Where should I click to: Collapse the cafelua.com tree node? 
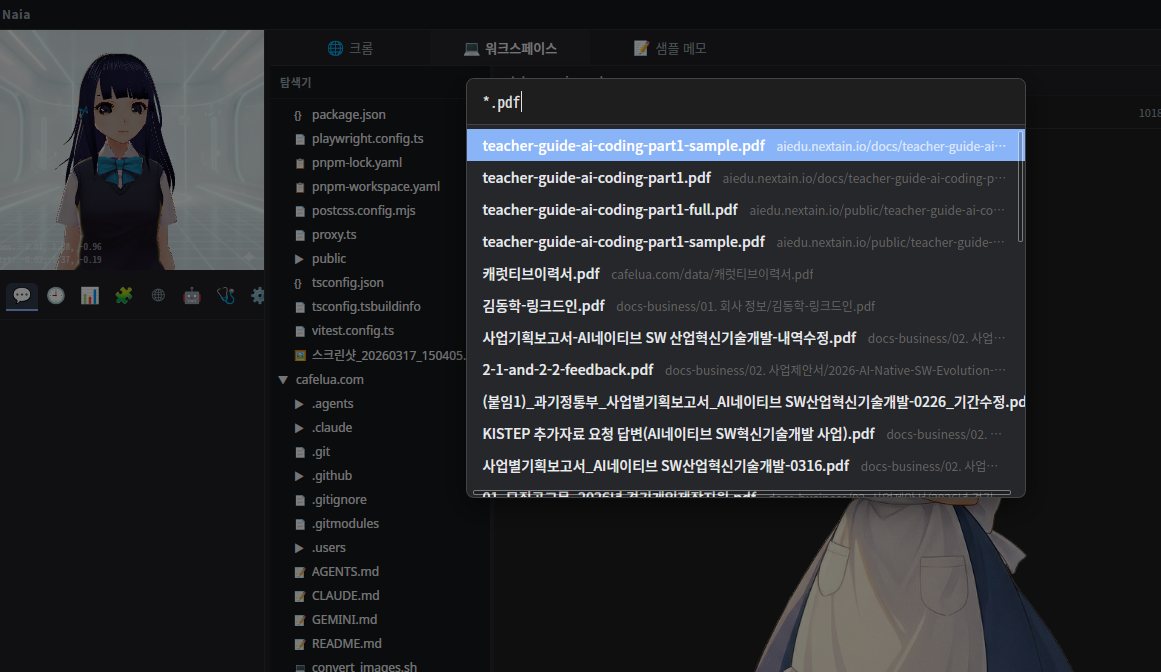tap(282, 379)
